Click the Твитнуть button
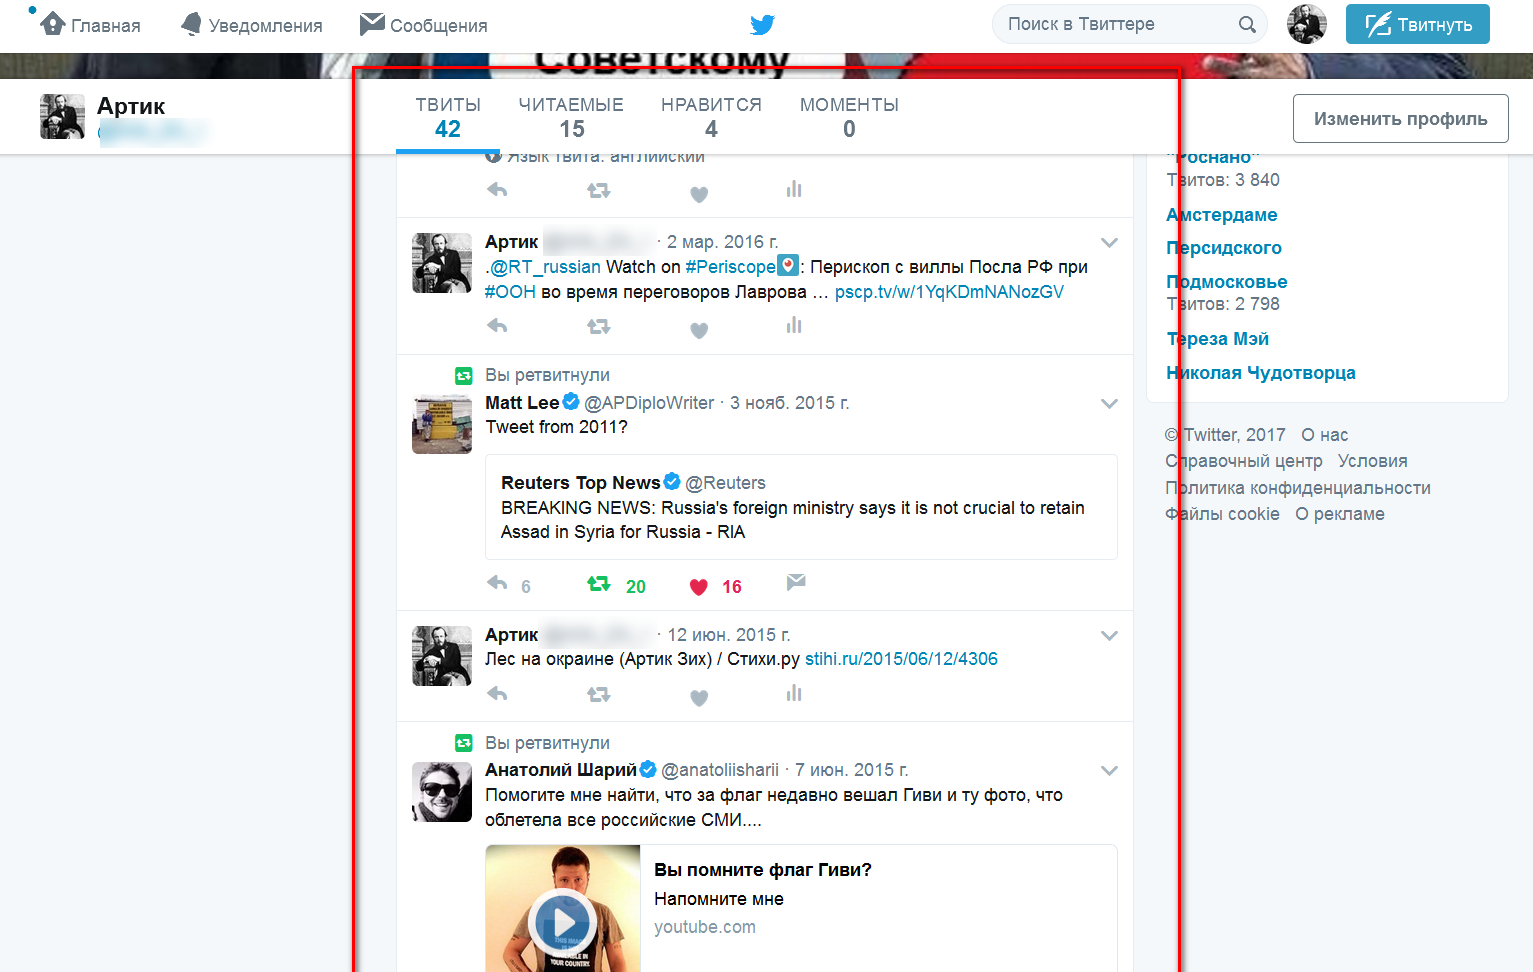Image resolution: width=1533 pixels, height=972 pixels. [x=1417, y=24]
